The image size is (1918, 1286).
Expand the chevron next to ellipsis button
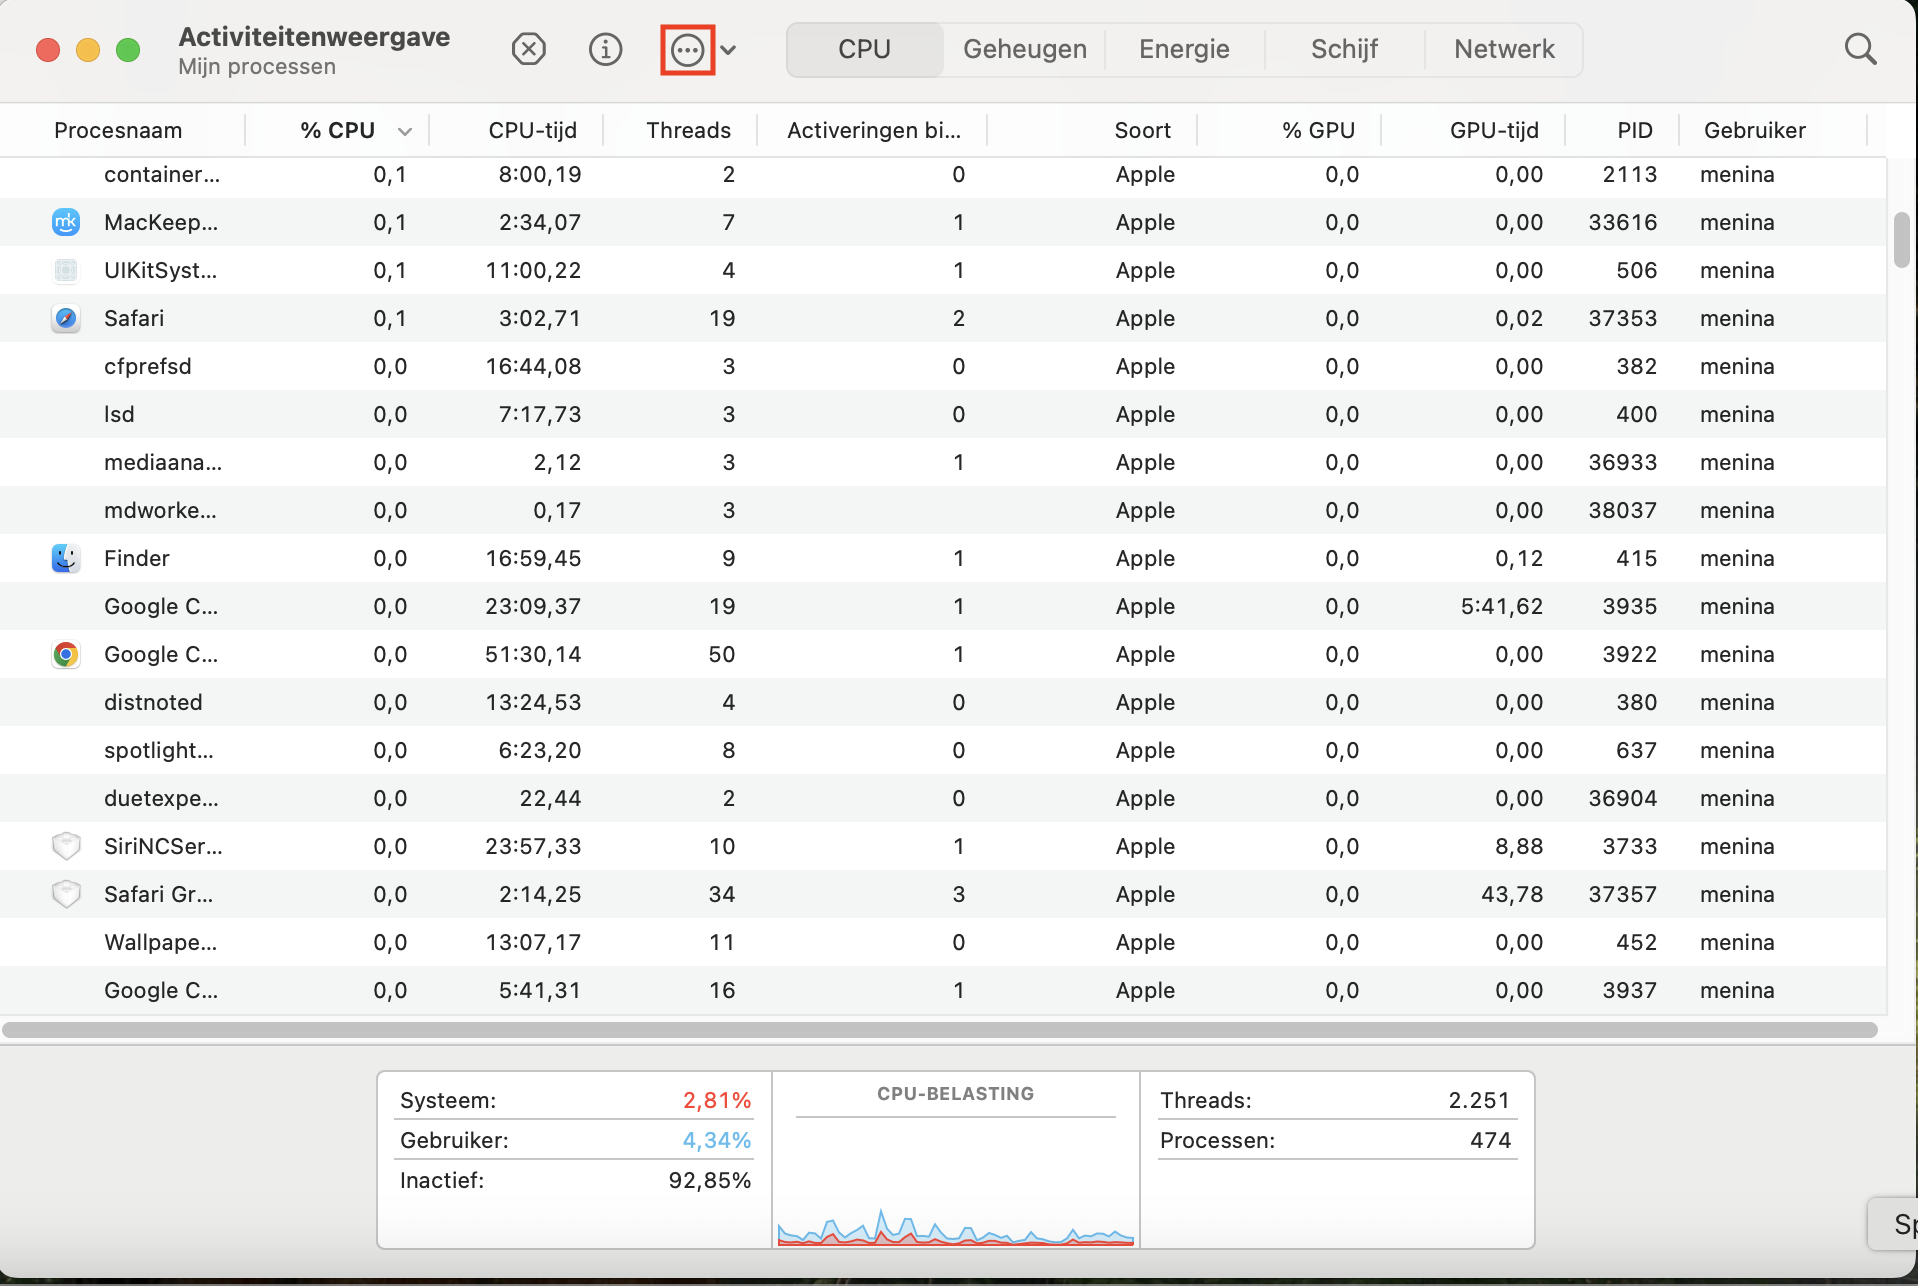coord(729,50)
